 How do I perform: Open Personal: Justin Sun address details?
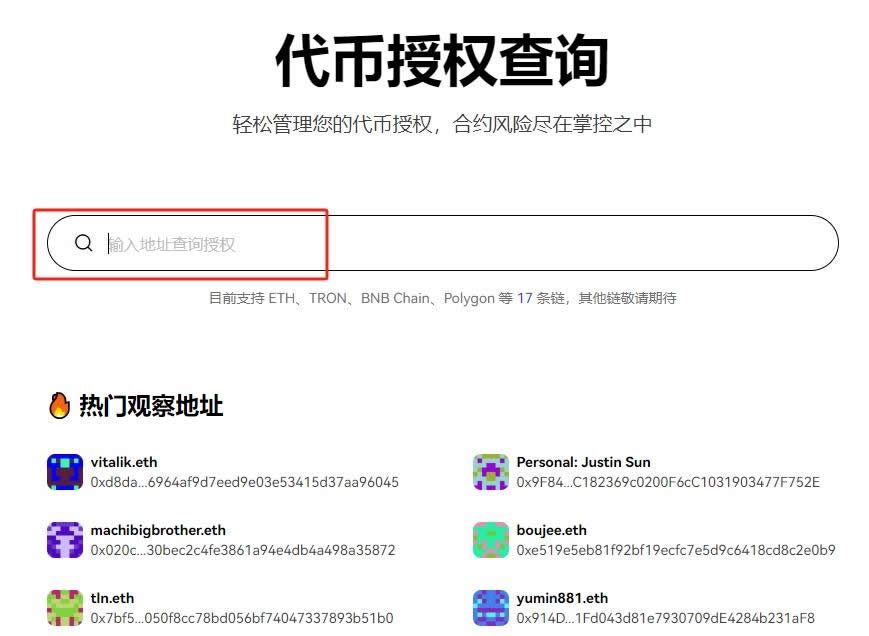click(x=583, y=461)
